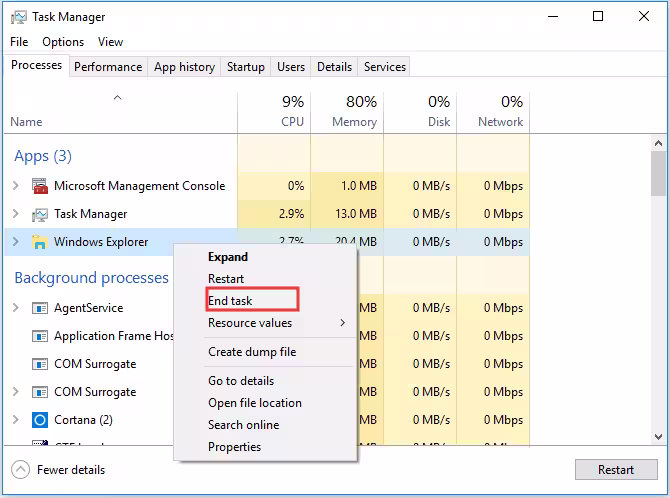Click the Restart button at bottom
This screenshot has height=498, width=670.
616,470
